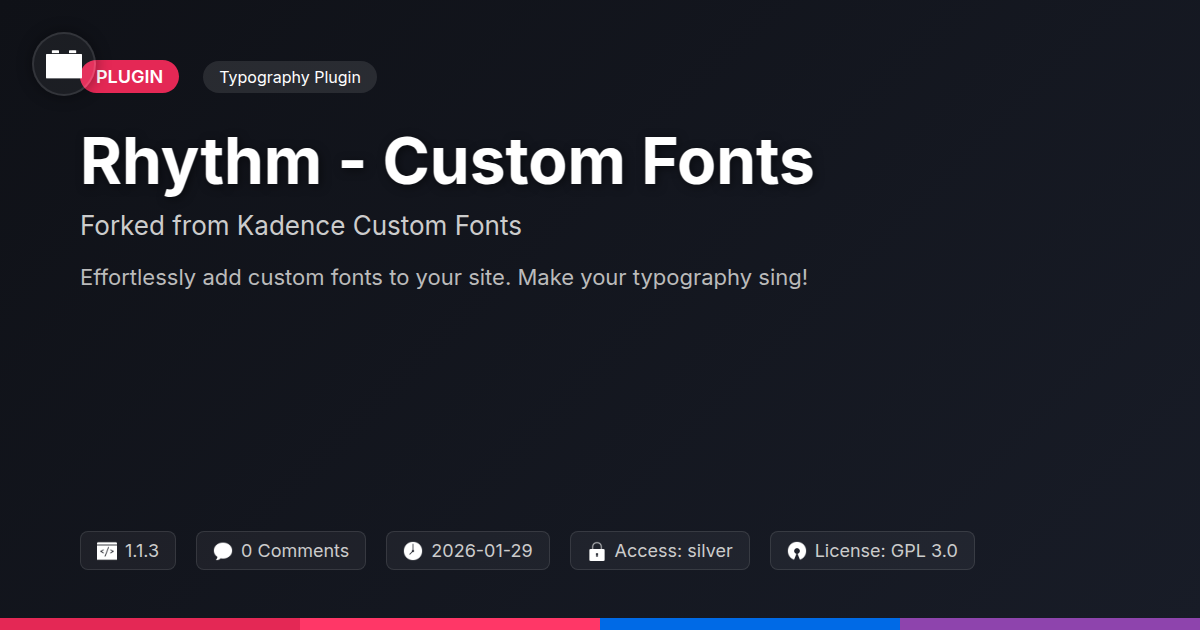Click the 'Effortlessly add custom fonts' description
Image resolution: width=1200 pixels, height=630 pixels.
(444, 278)
